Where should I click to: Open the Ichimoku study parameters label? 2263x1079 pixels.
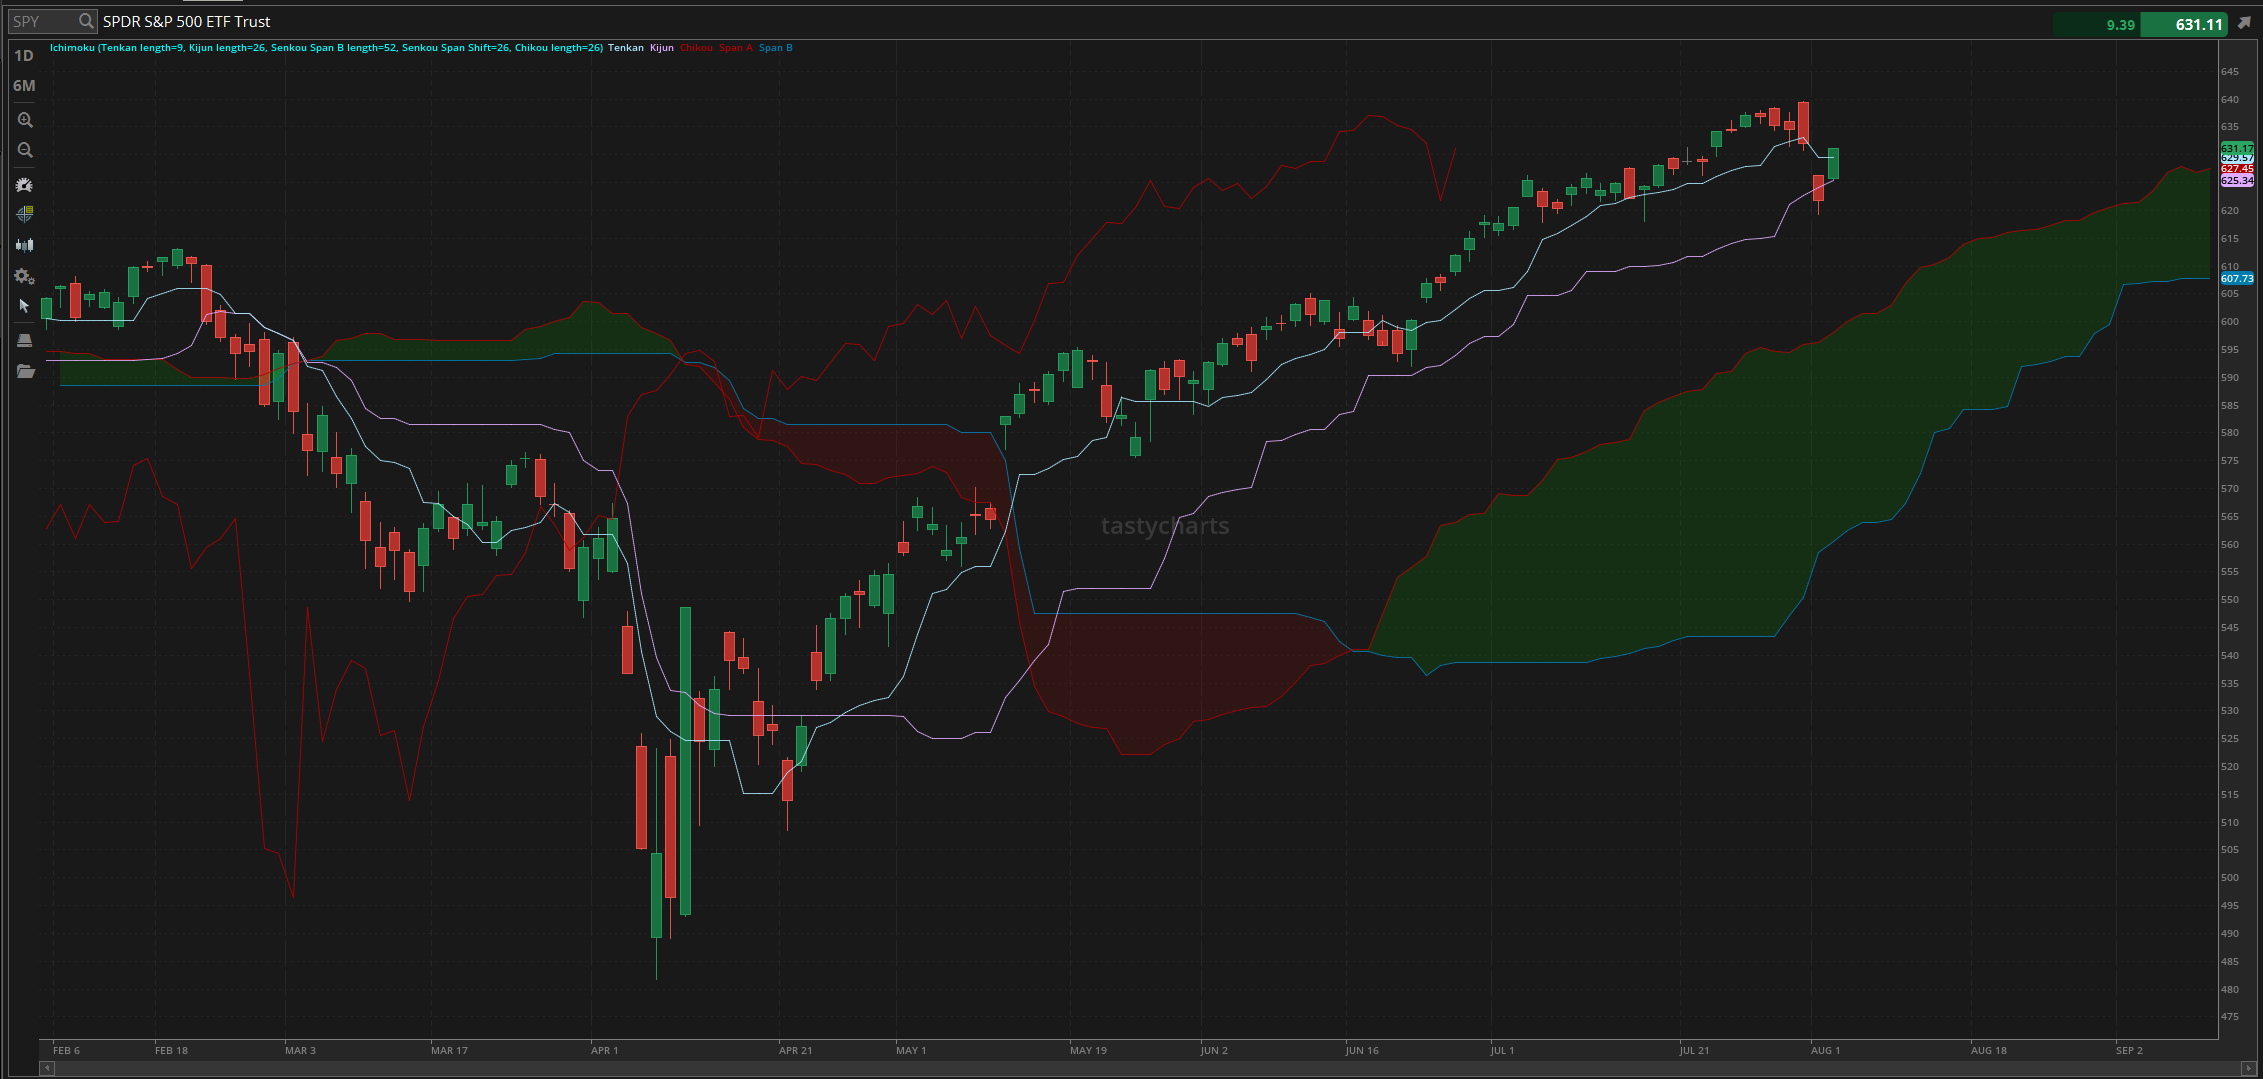click(326, 47)
